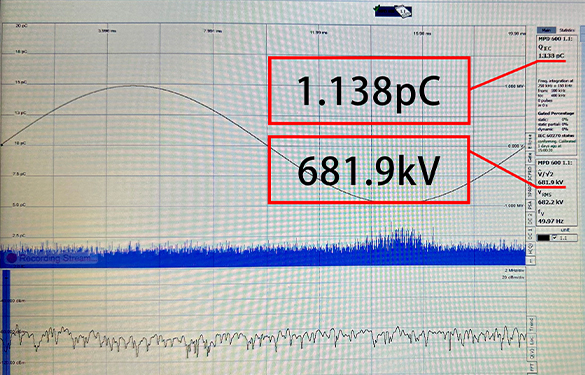Open the DC 1 vertical tab
This screenshot has width=585, height=375.
pyautogui.click(x=530, y=234)
